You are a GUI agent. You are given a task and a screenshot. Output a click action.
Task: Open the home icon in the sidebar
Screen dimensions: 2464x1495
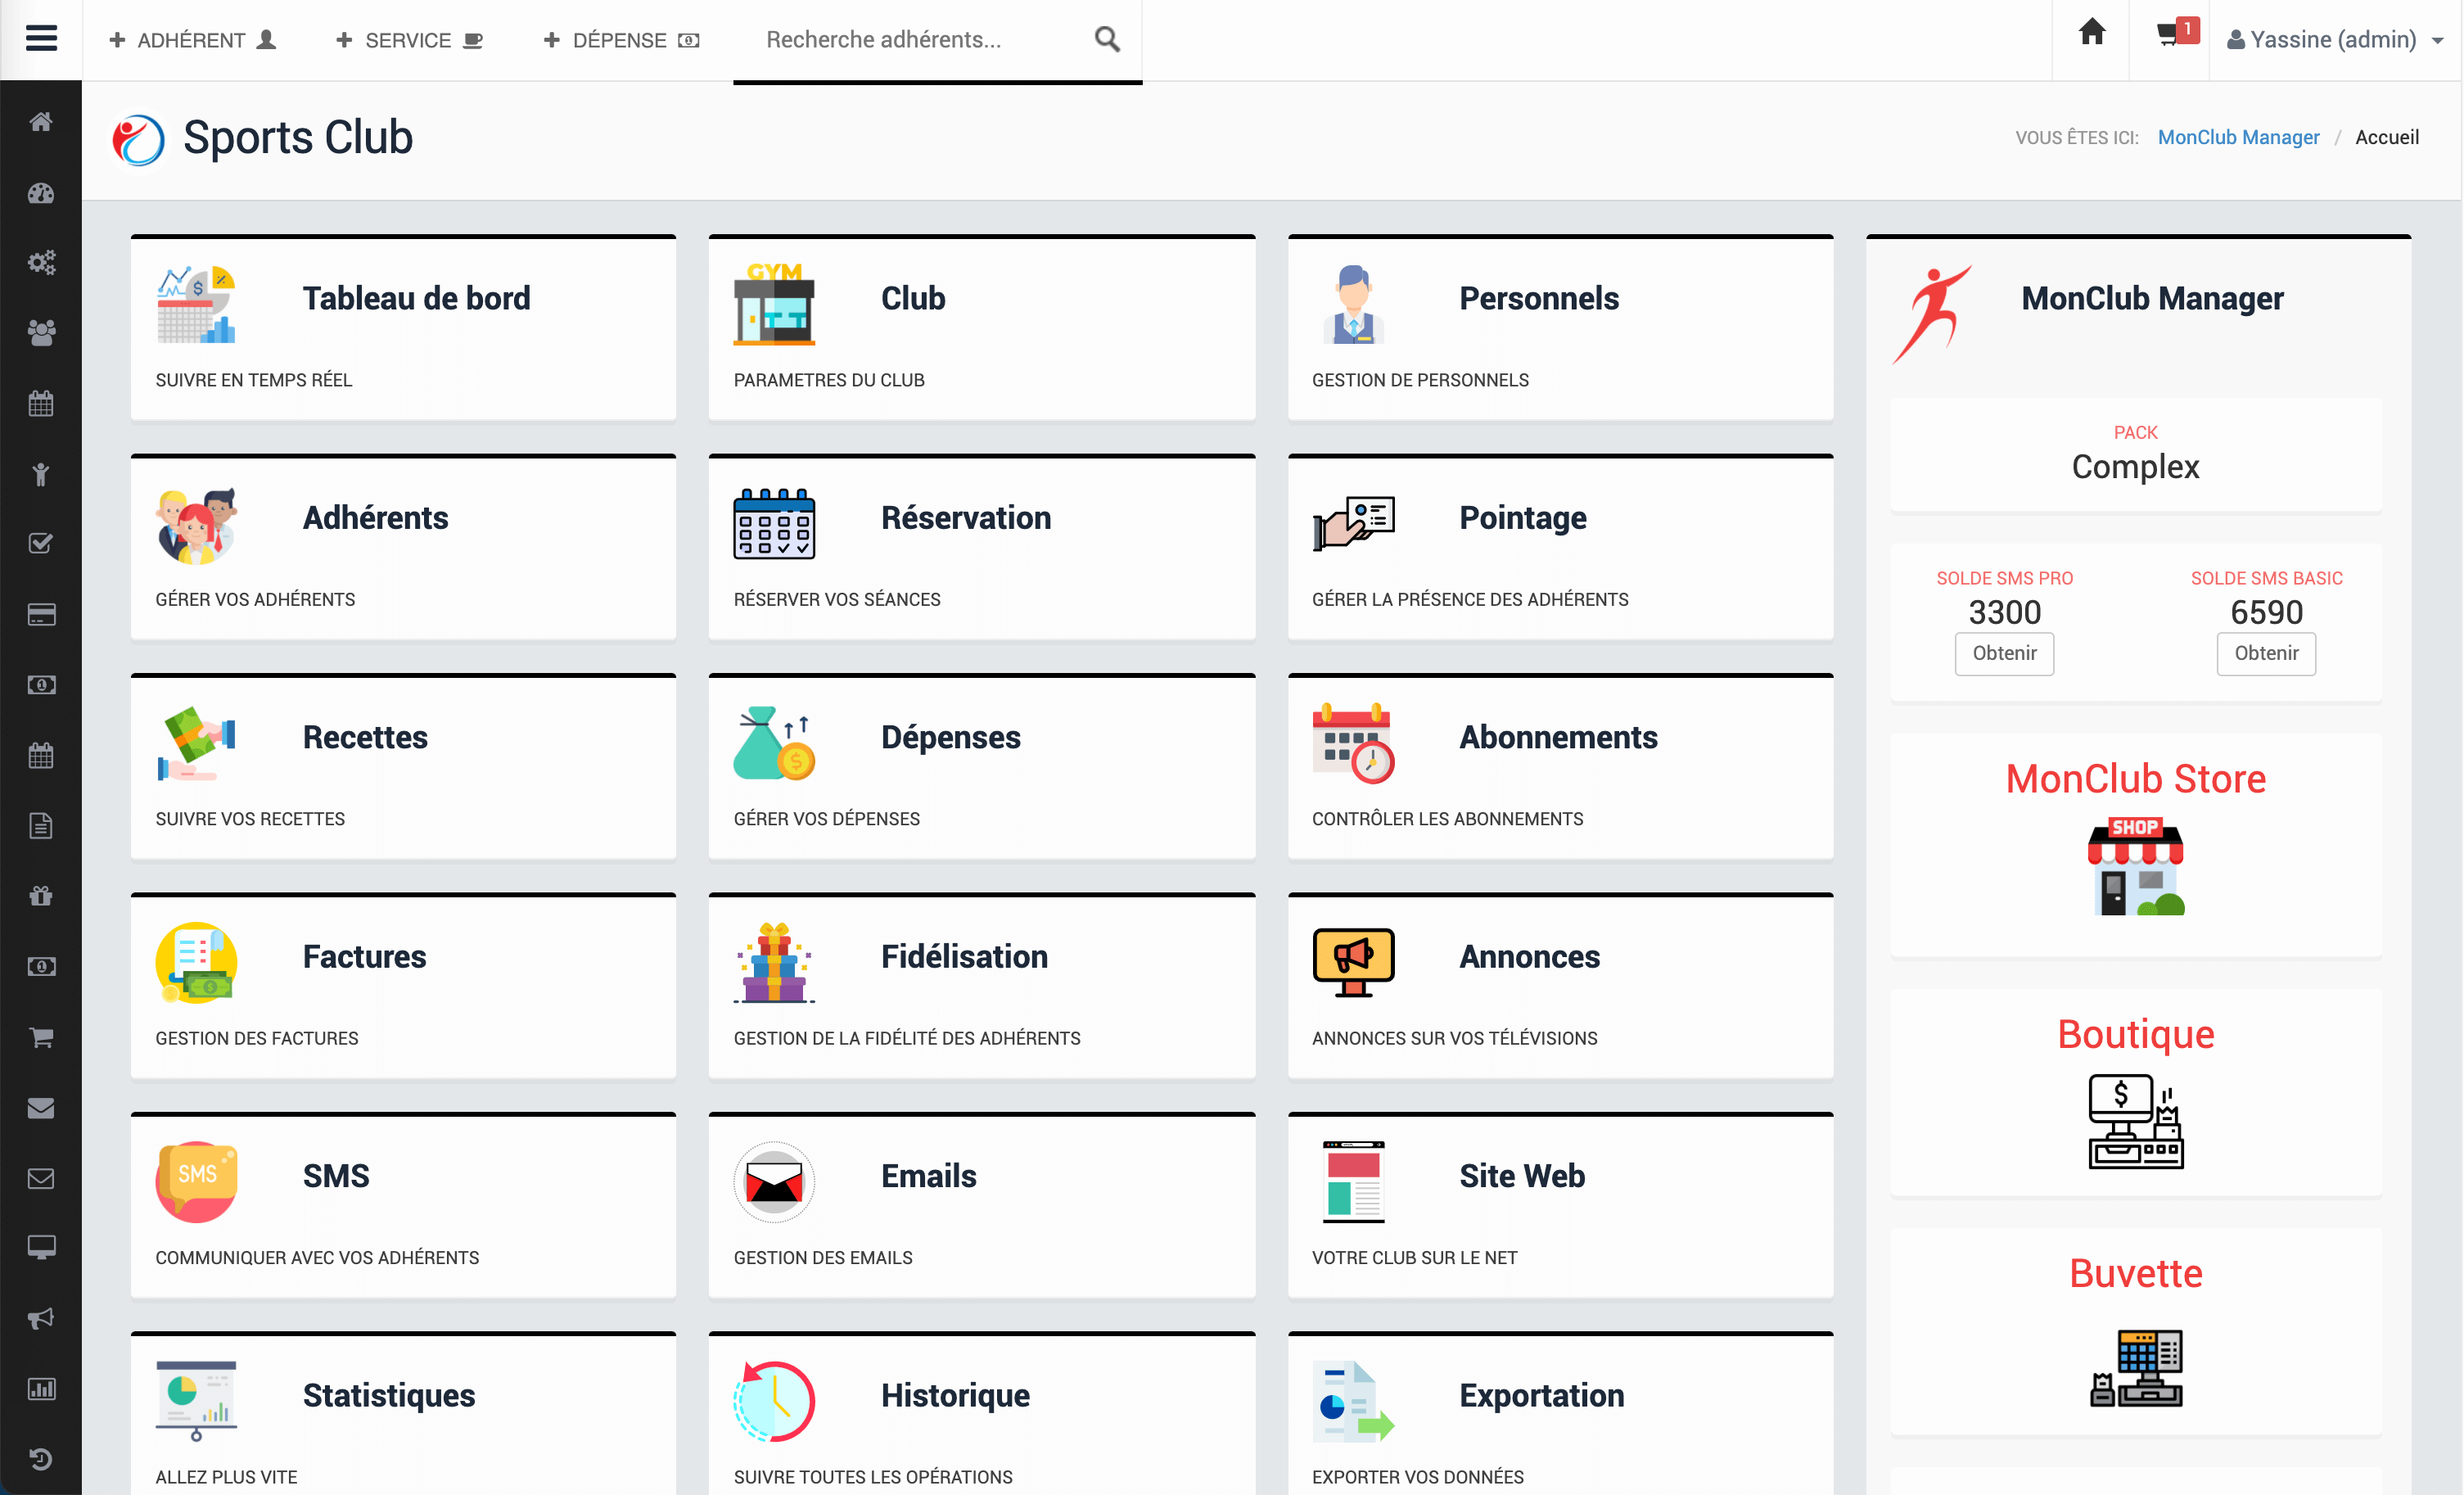coord(41,121)
